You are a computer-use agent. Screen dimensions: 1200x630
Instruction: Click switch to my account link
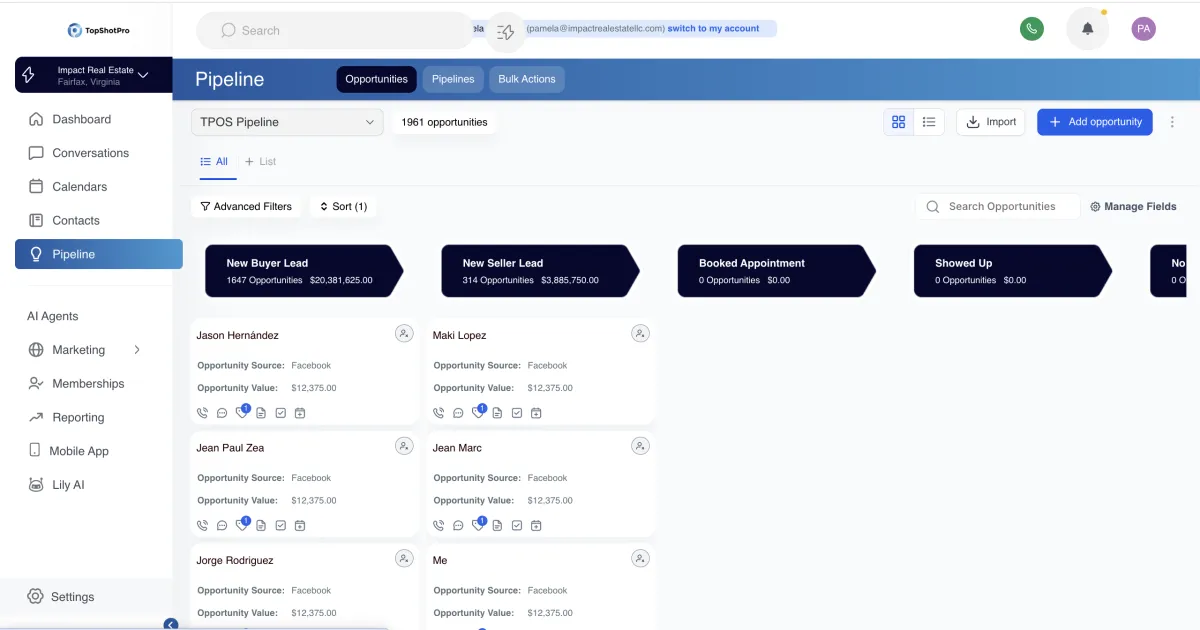click(x=713, y=29)
